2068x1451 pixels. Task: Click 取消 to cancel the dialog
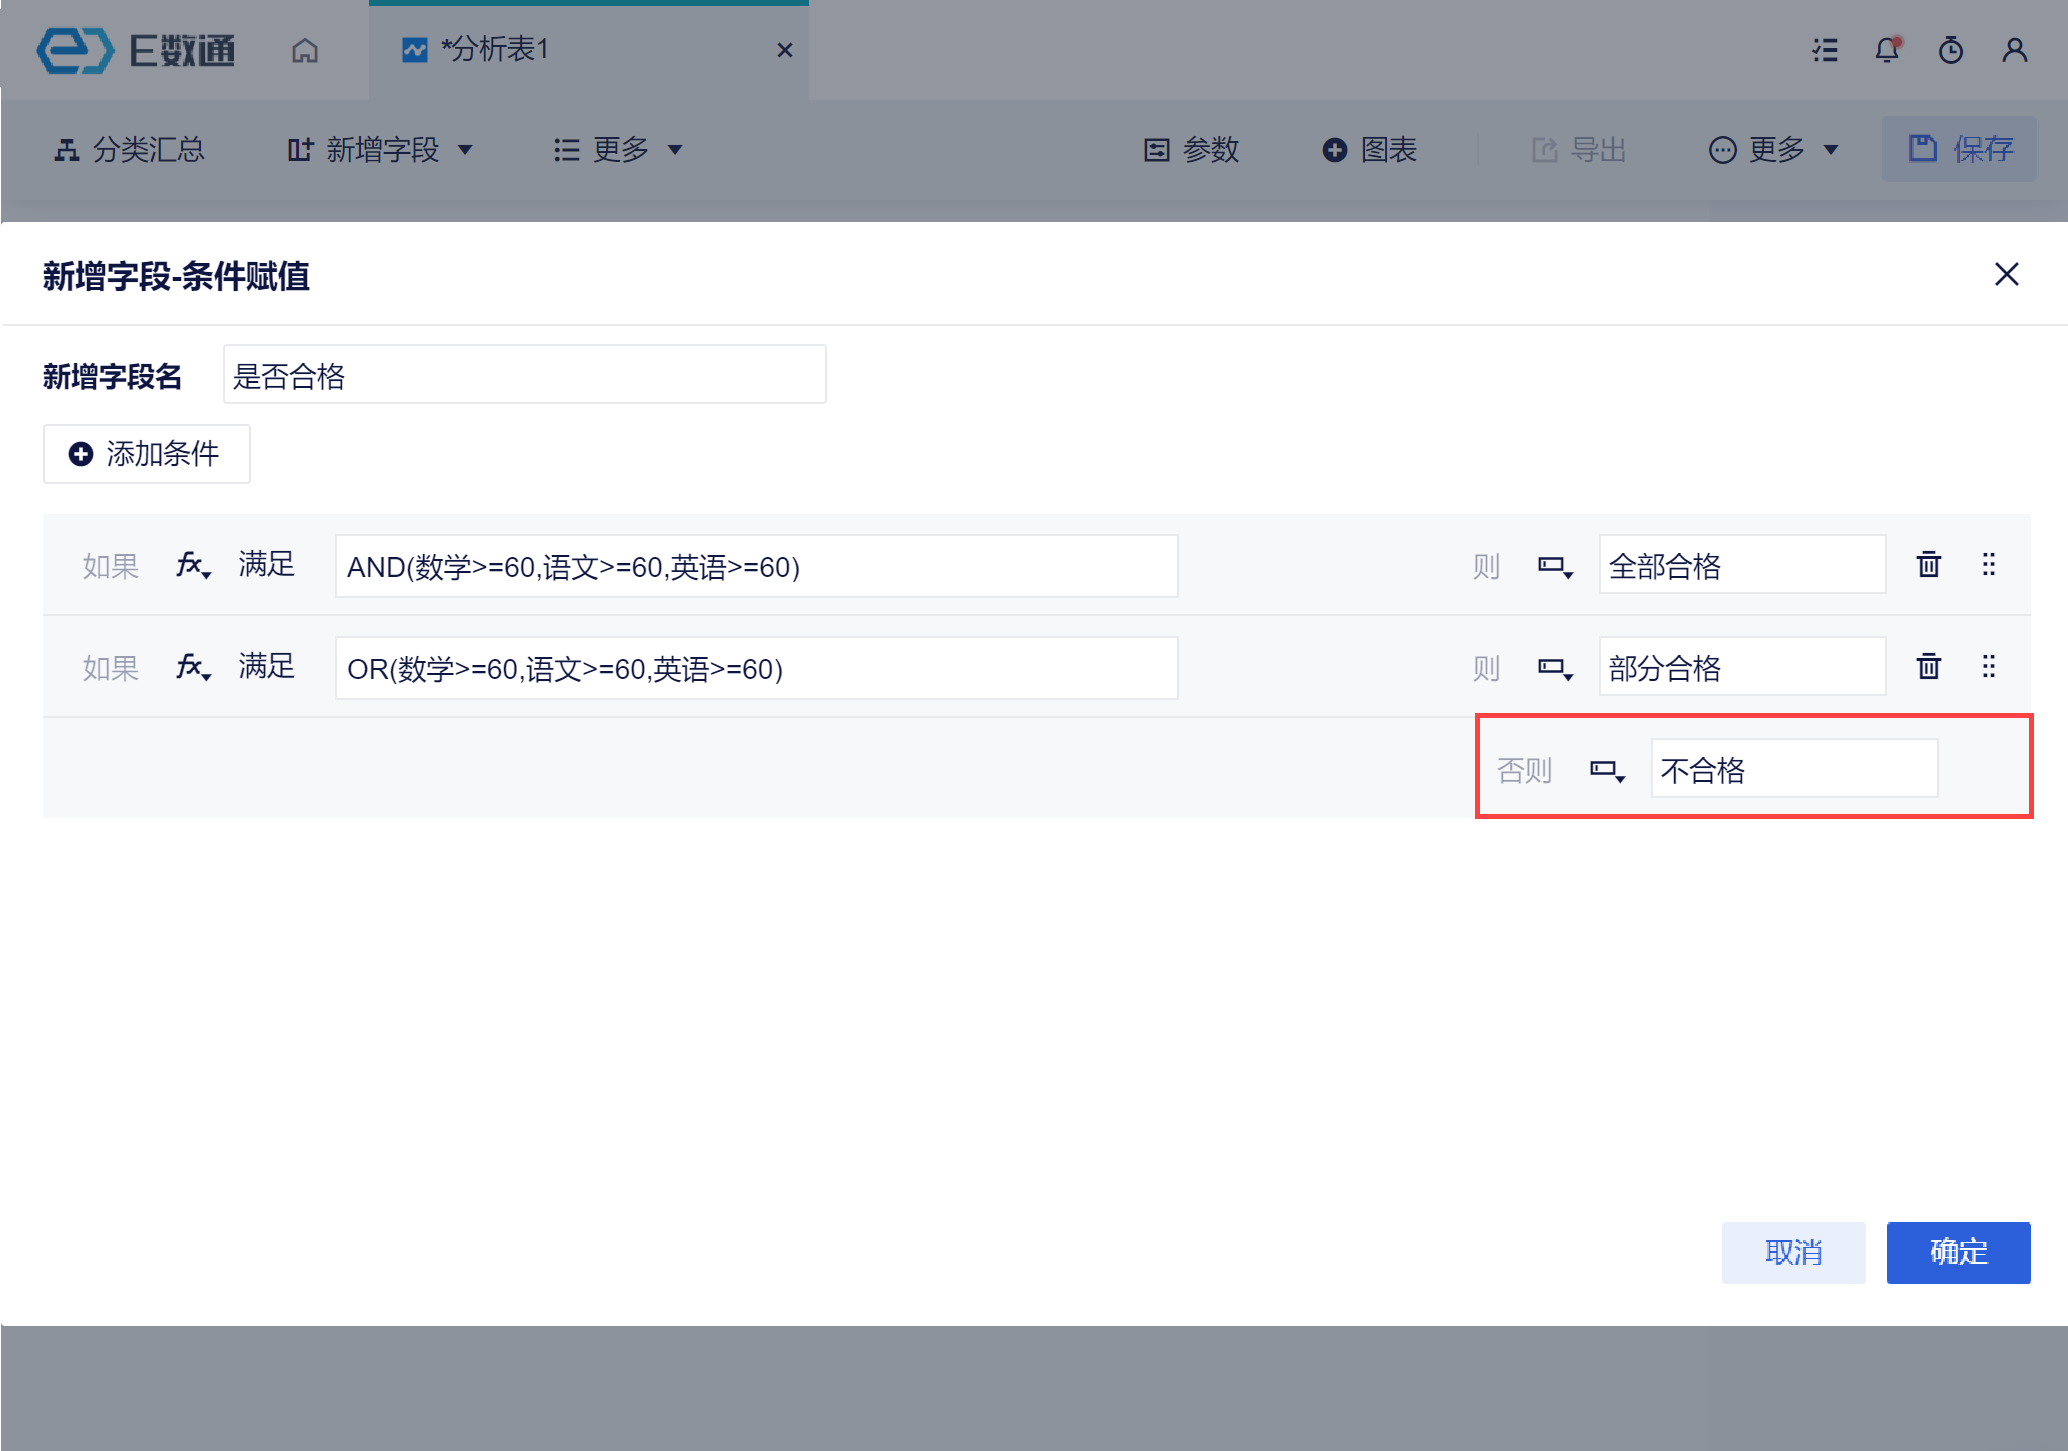point(1792,1252)
